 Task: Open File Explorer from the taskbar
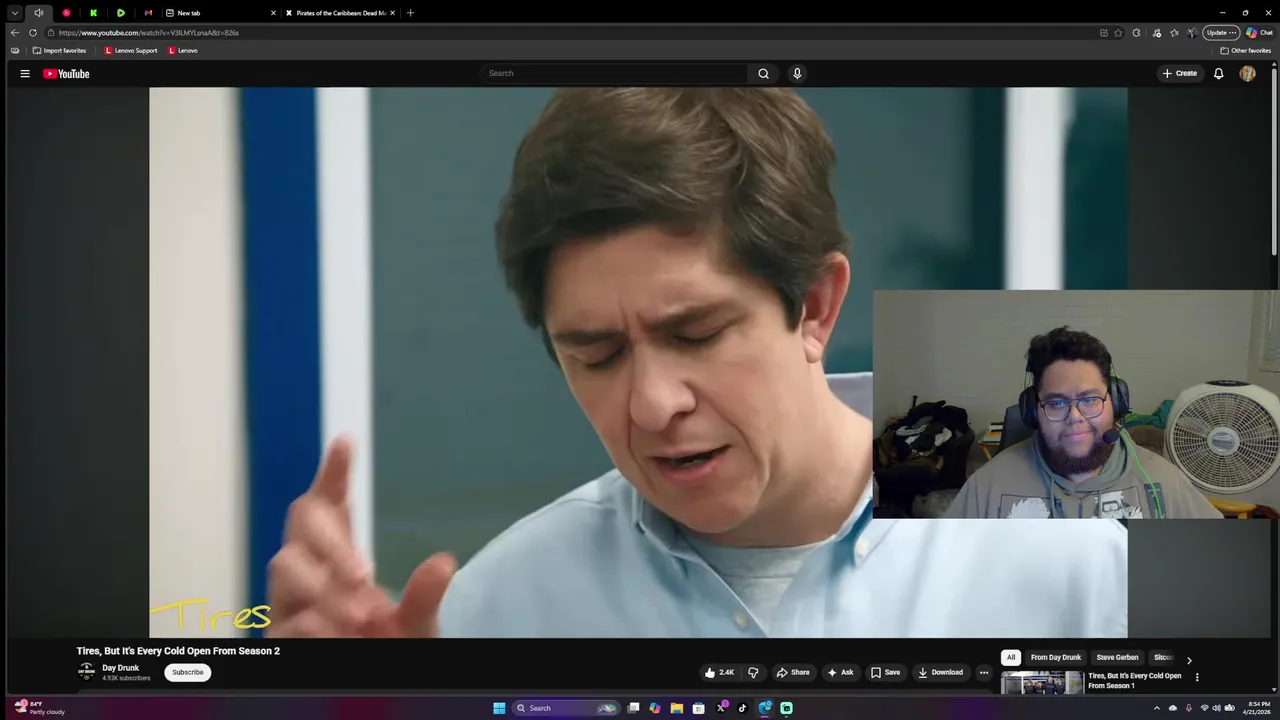(676, 708)
